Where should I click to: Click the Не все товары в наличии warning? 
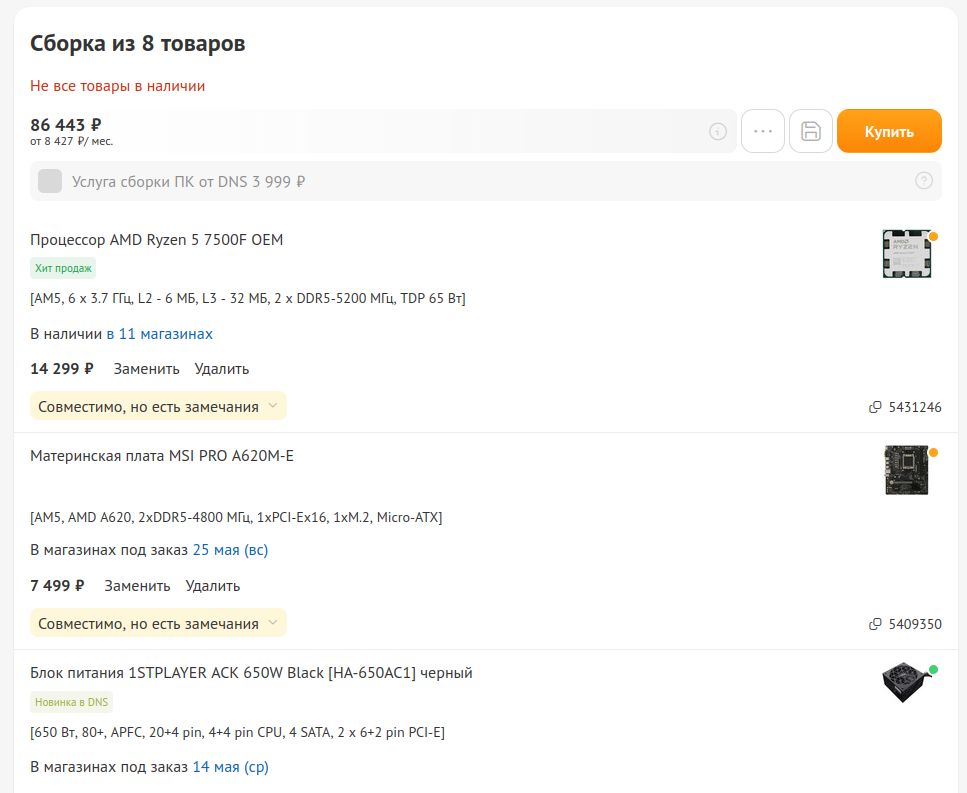[x=118, y=86]
